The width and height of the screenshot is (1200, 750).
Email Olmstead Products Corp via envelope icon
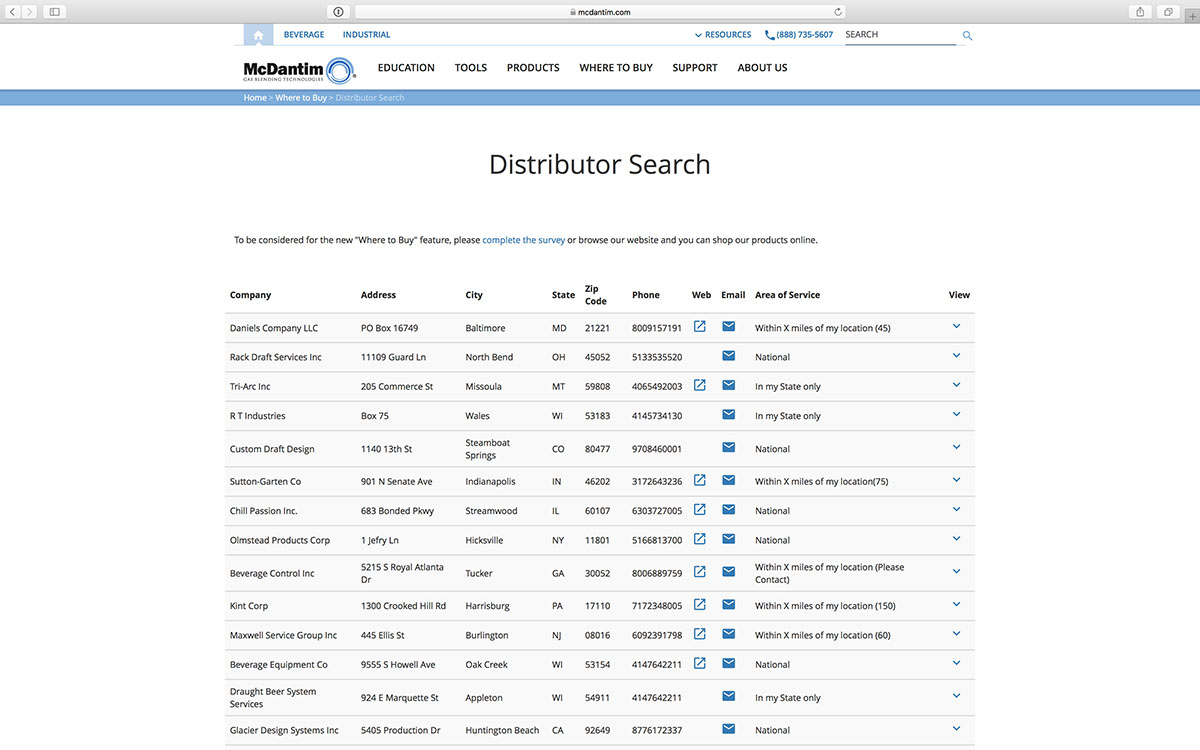(729, 539)
